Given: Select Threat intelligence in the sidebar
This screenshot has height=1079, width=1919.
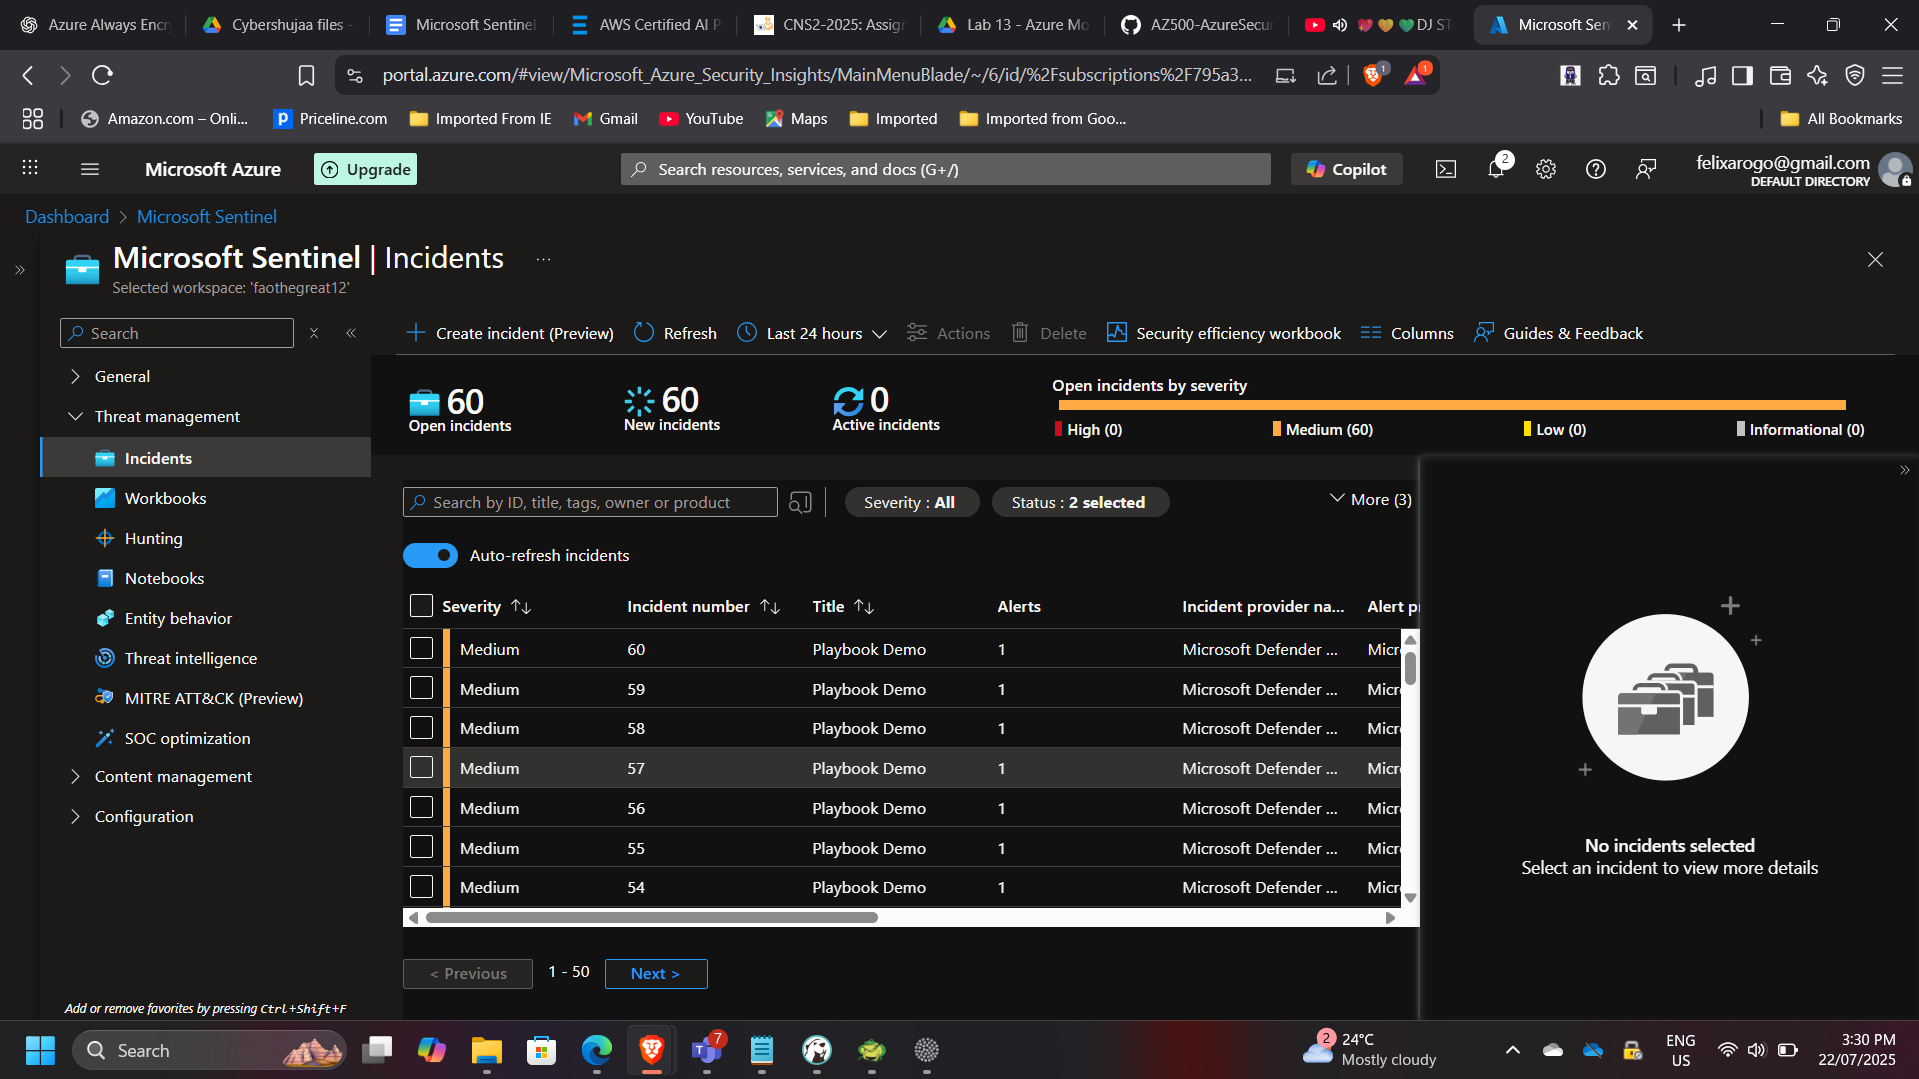Looking at the screenshot, I should tap(190, 658).
